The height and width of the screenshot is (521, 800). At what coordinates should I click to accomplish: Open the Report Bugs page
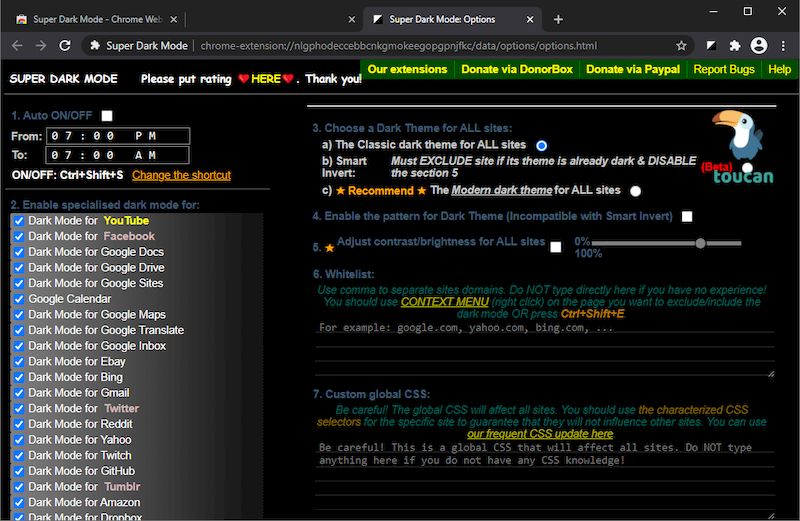[723, 69]
